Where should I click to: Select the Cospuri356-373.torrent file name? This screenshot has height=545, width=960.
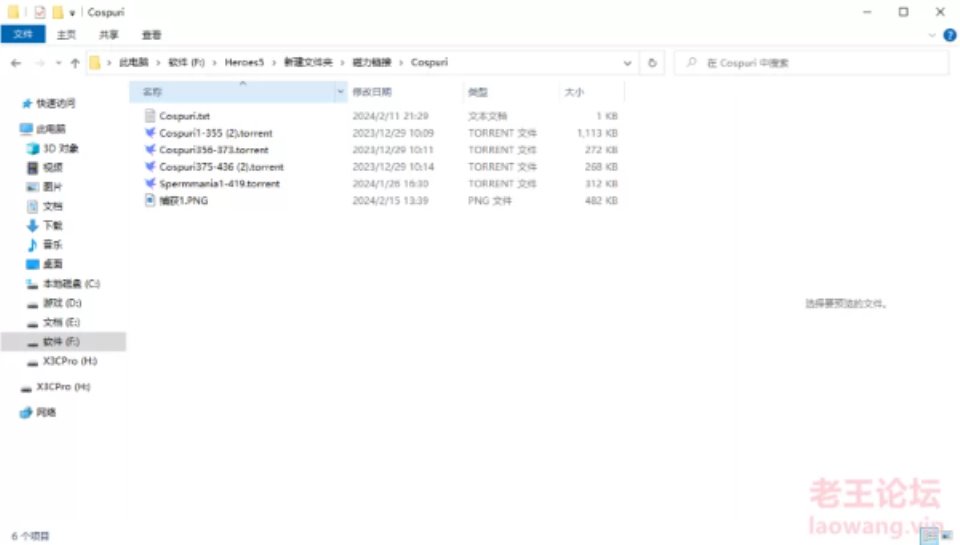point(214,149)
